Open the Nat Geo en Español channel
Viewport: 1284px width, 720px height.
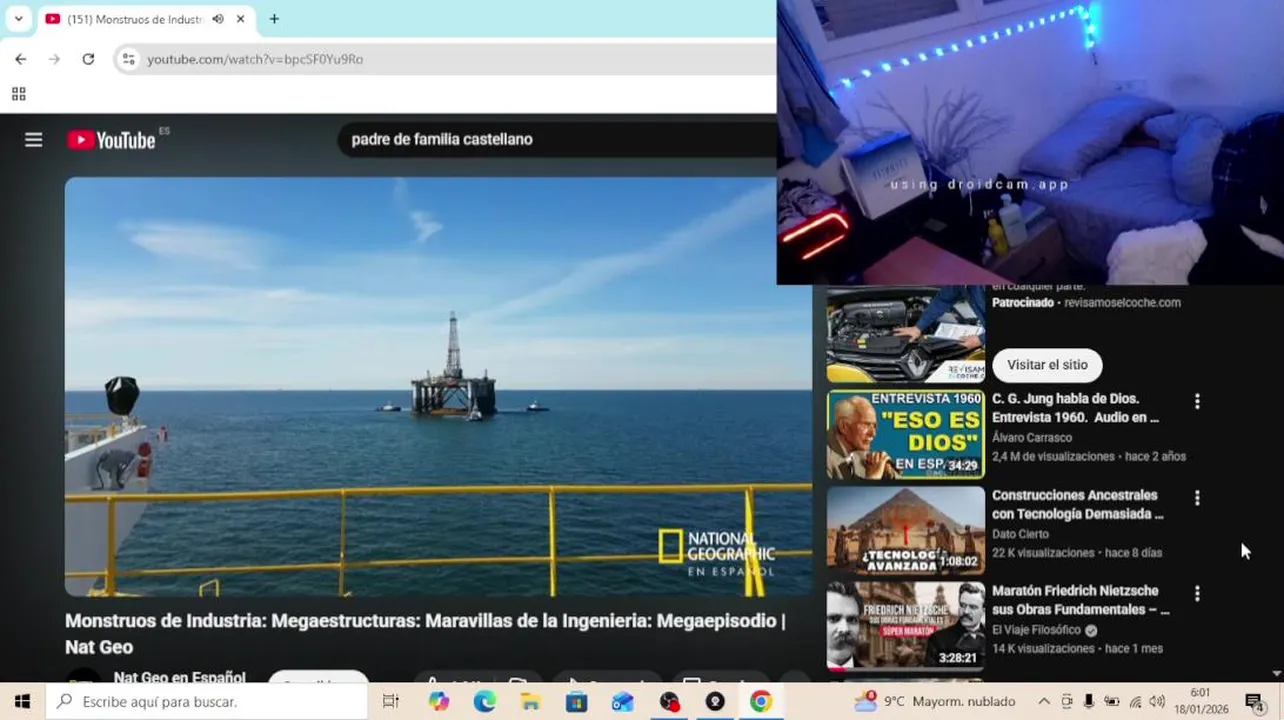coord(180,677)
